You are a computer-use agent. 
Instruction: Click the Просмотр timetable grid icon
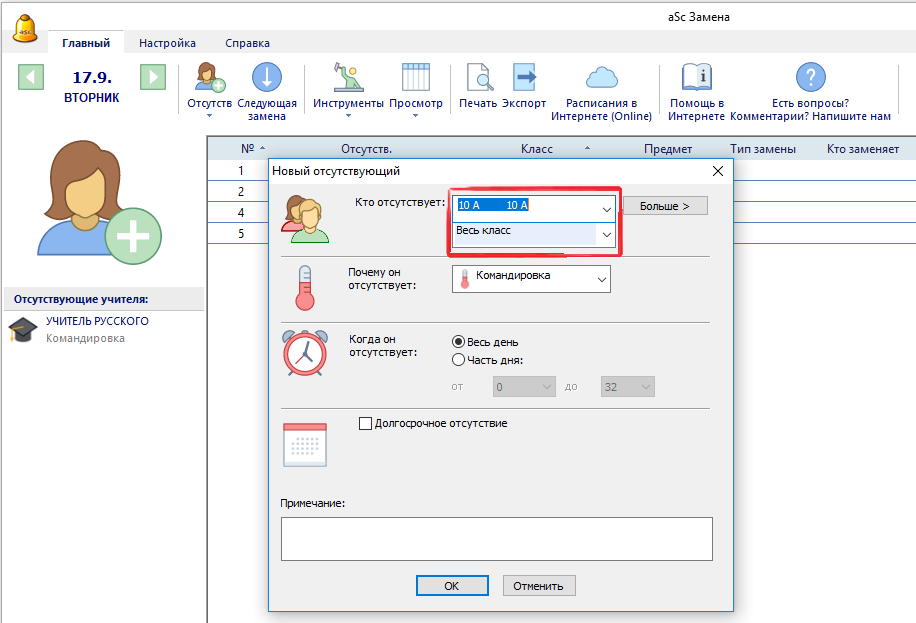pos(415,78)
